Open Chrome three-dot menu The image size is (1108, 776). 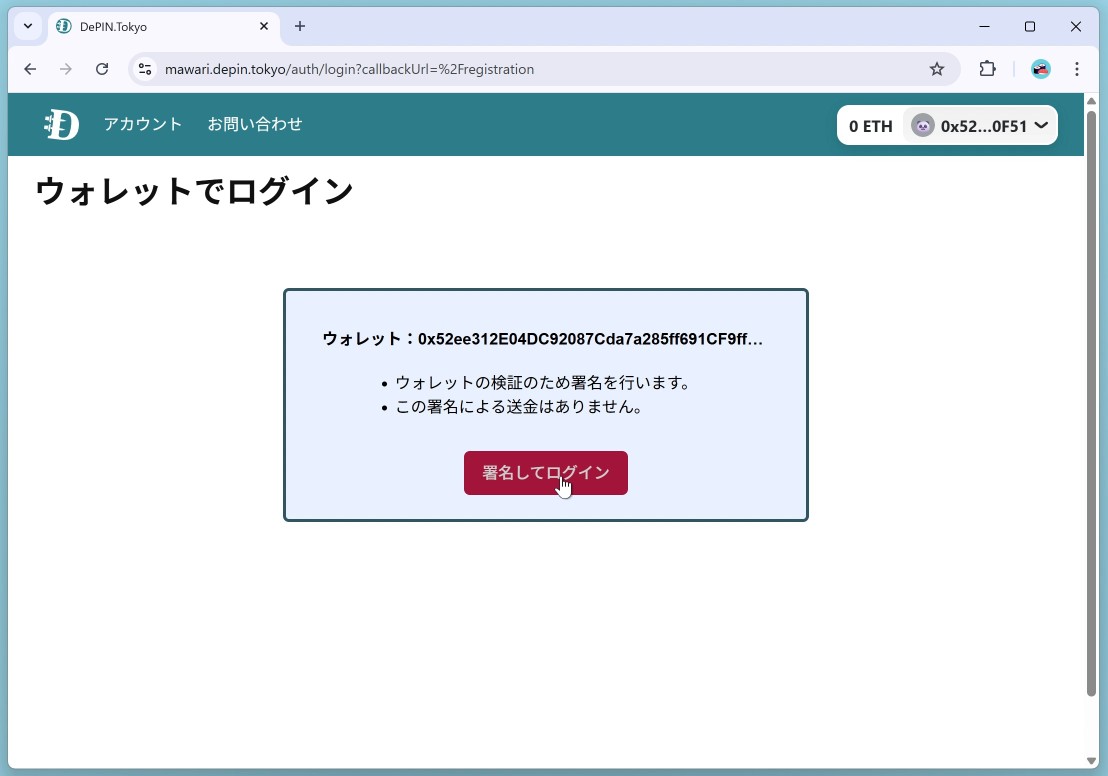[x=1077, y=69]
